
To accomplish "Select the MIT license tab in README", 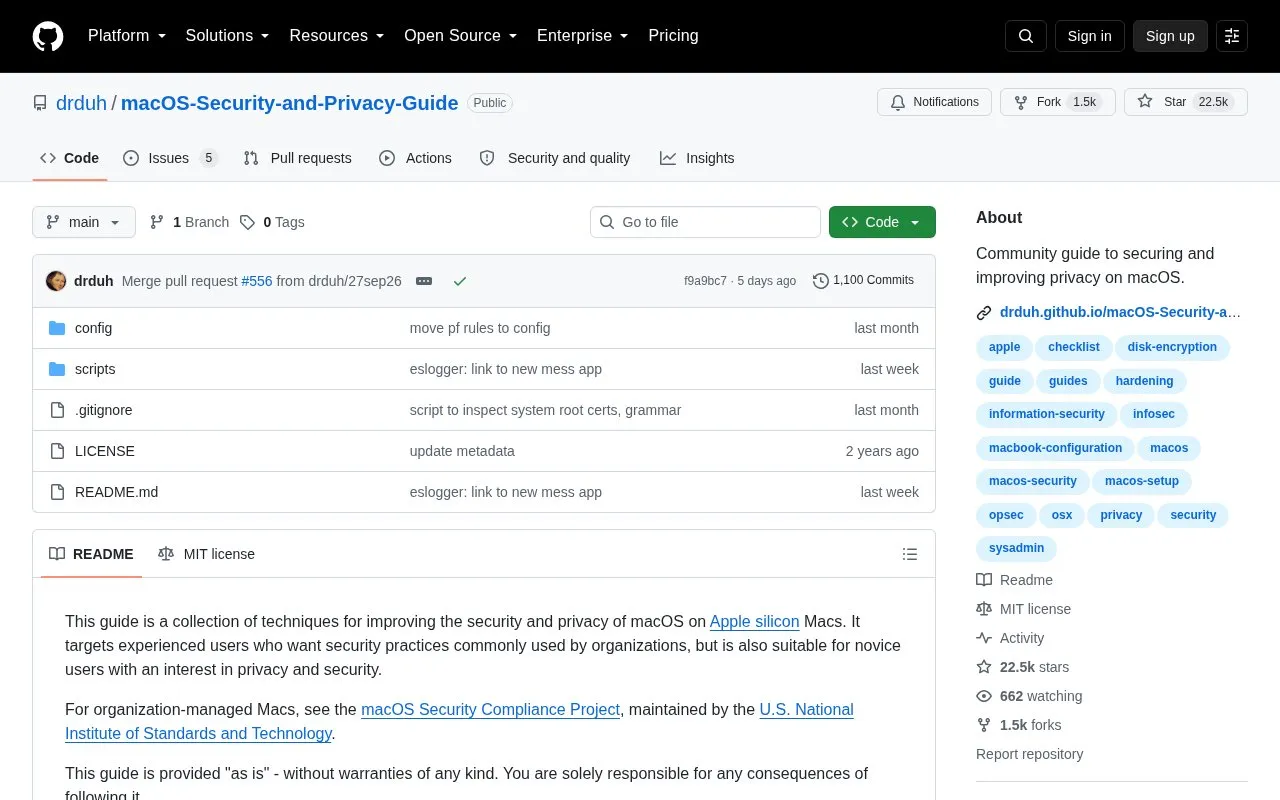I will [206, 554].
